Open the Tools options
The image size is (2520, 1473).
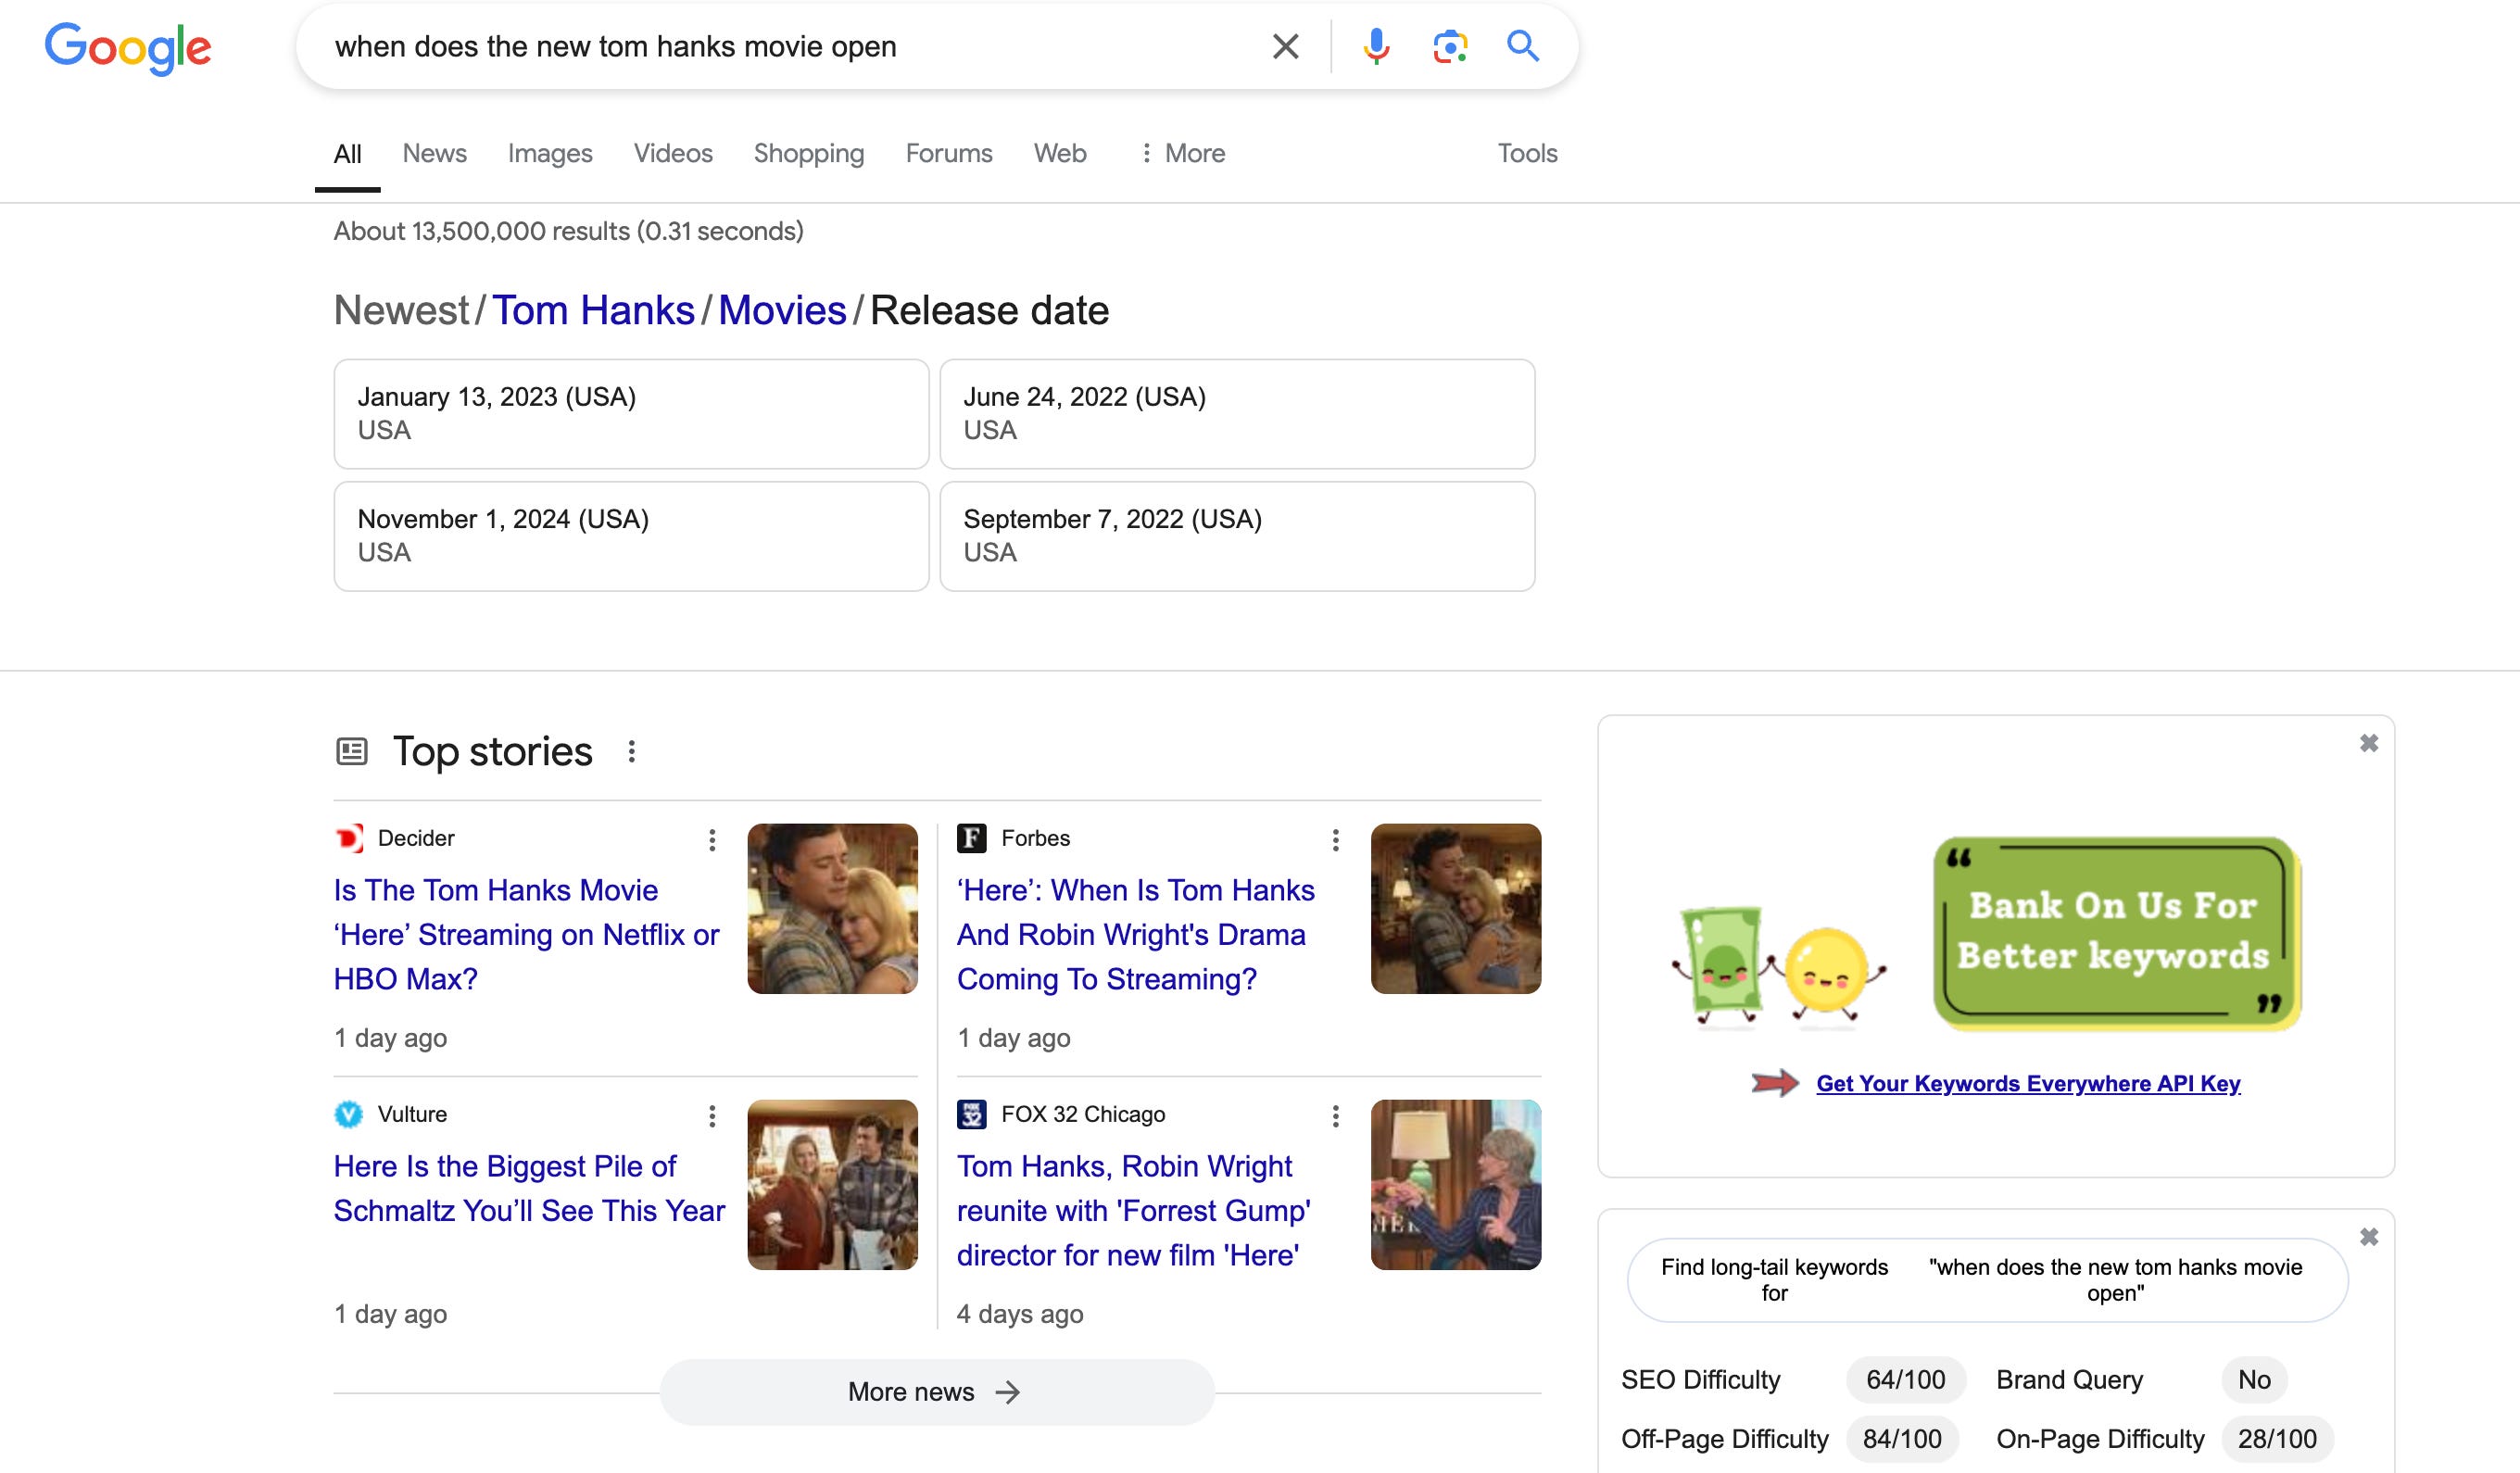click(x=1526, y=153)
